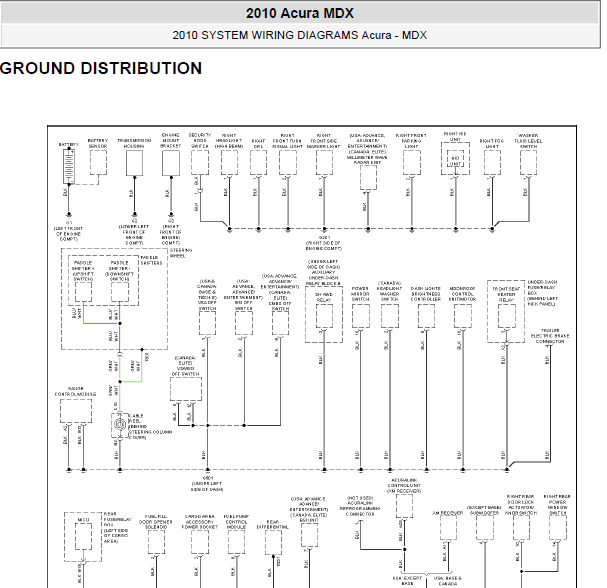Click '2010 SYSTEM WIRING DIAGRAMS Acura - MDX' subtitle
This screenshot has height=588, width=607.
(300, 35)
